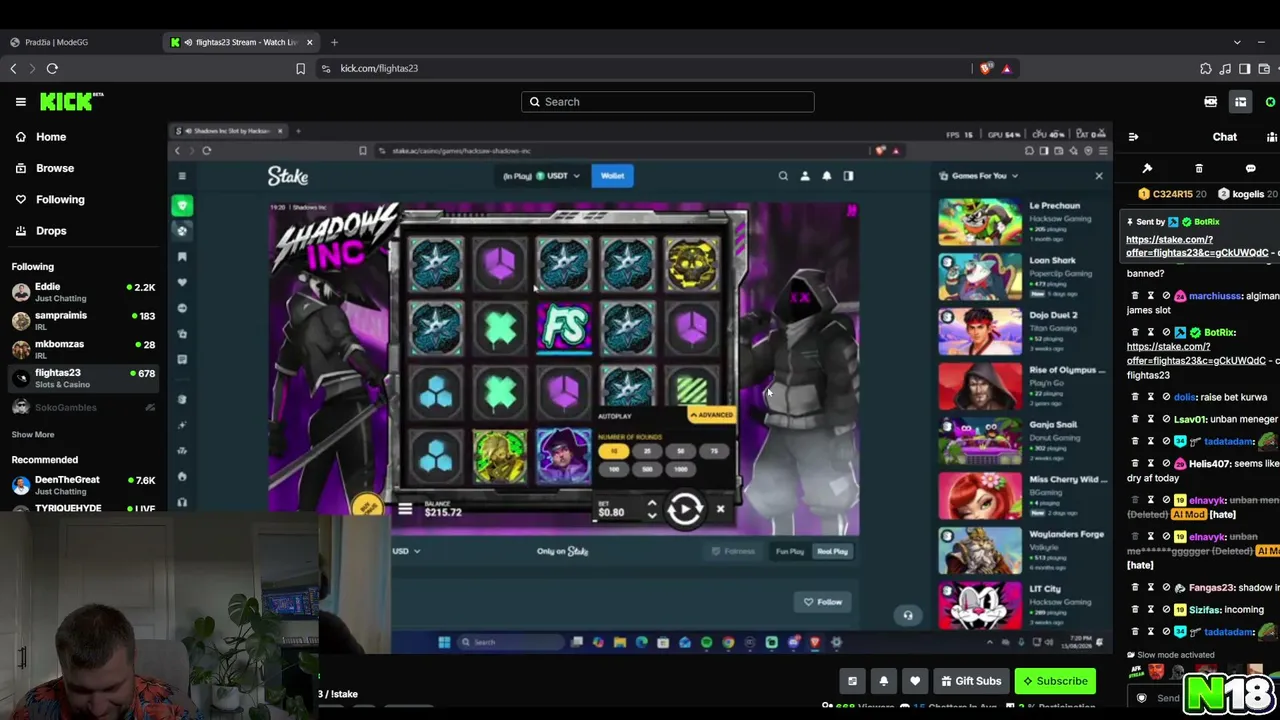This screenshot has width=1280, height=720.
Task: Click the Kick search field
Action: [667, 102]
